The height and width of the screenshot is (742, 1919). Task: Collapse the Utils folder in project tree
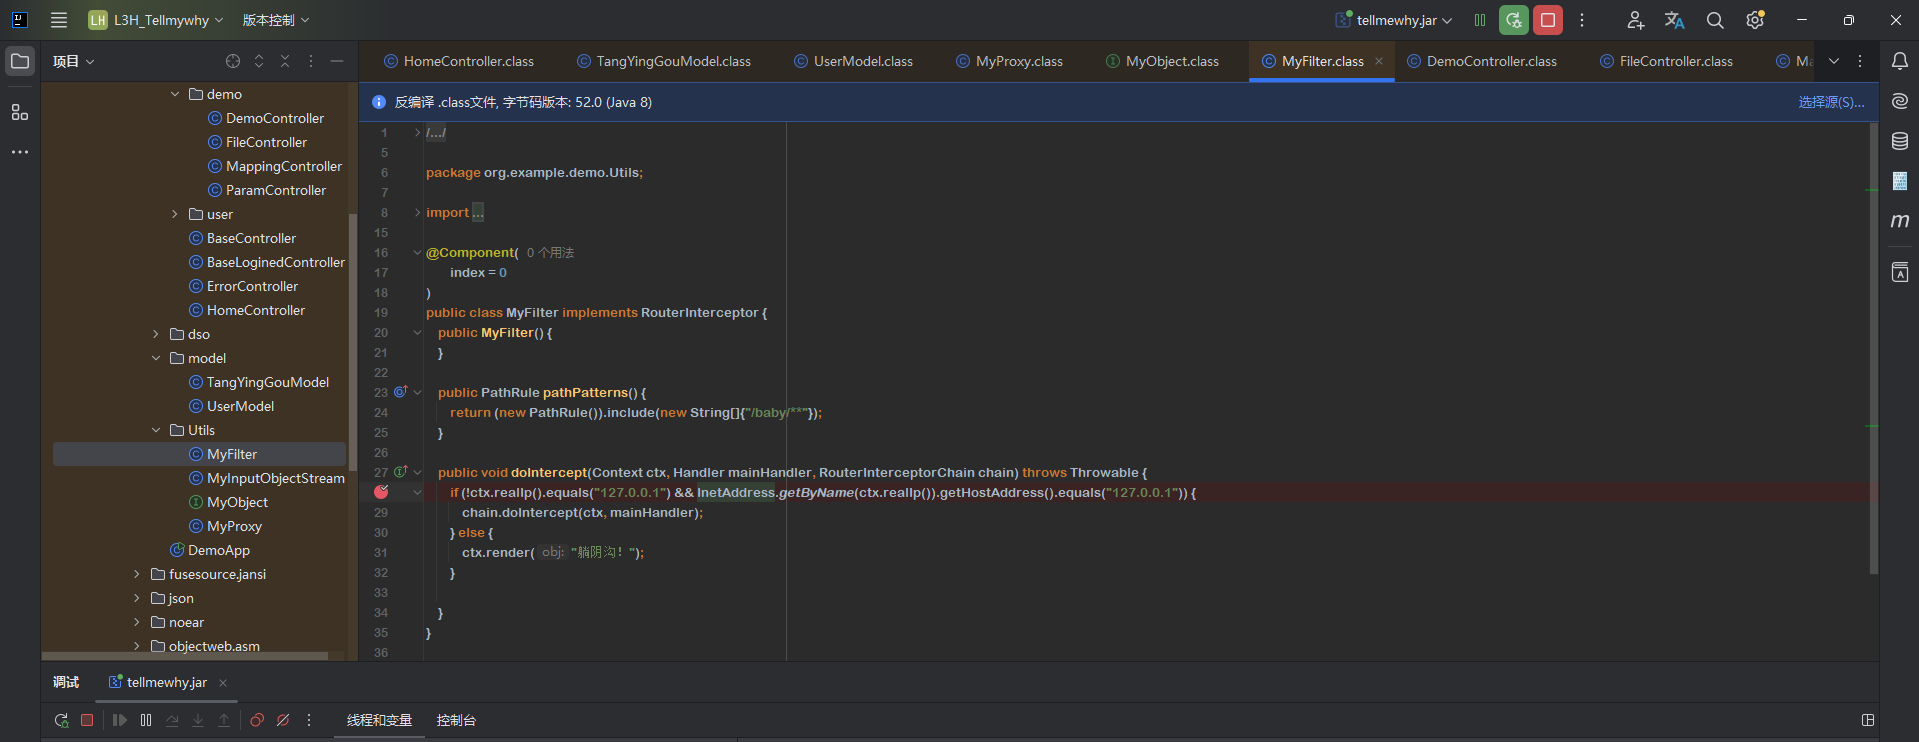click(x=156, y=430)
